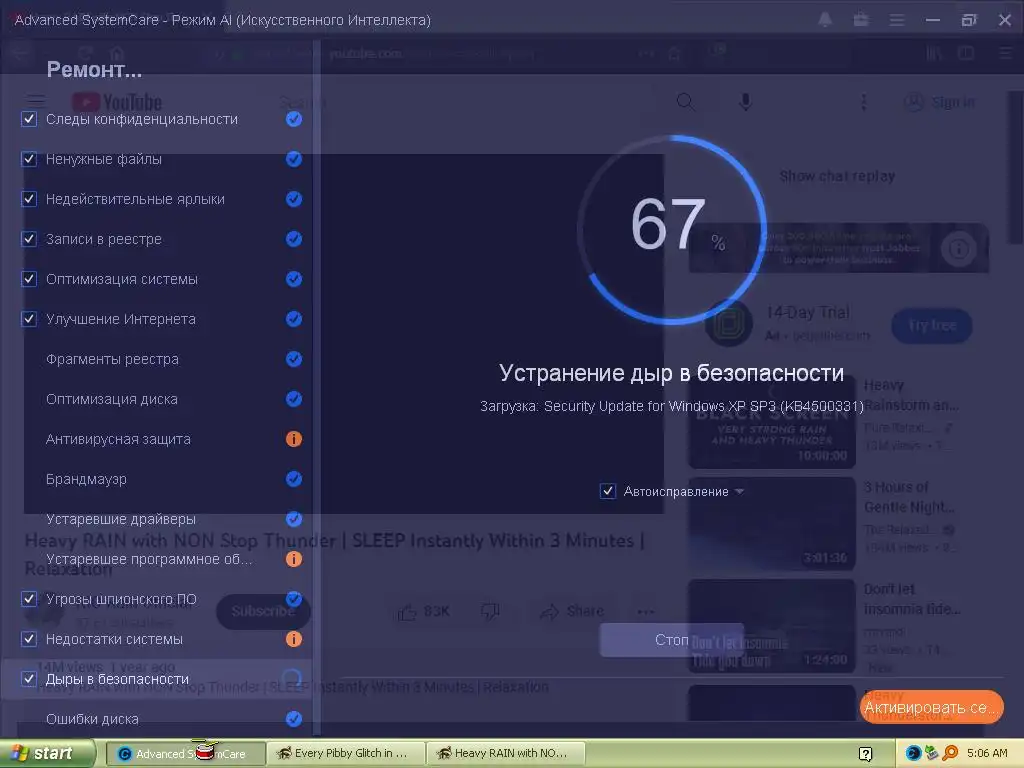1024x768 pixels.
Task: Click the blue checkmark beside Ненужные файлы
Action: tap(294, 159)
